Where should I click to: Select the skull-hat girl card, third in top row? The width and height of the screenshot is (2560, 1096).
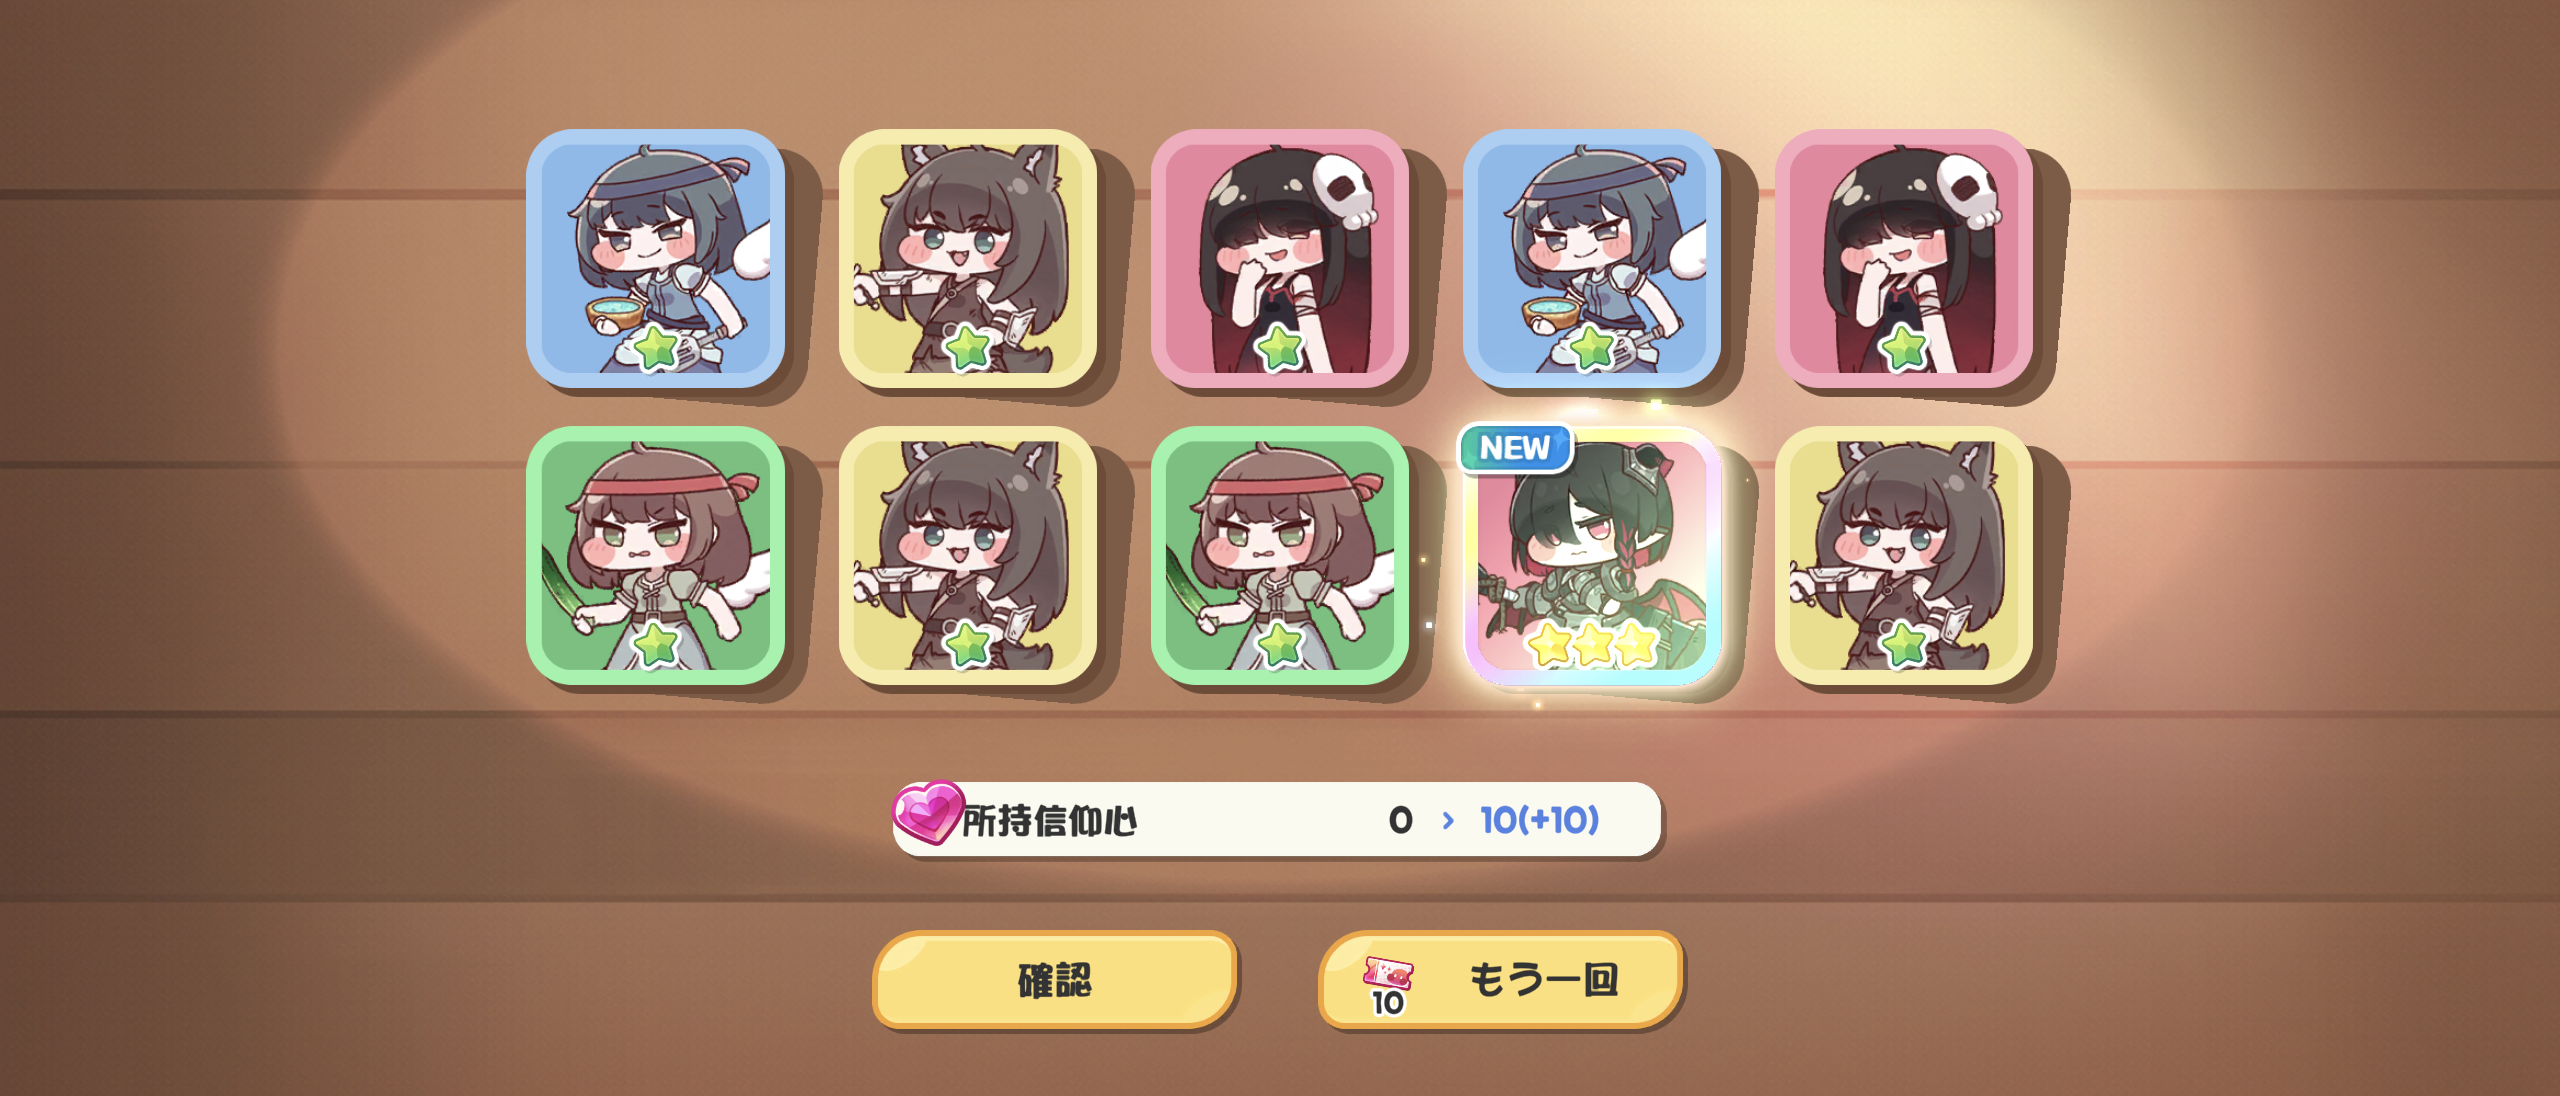click(x=1279, y=258)
